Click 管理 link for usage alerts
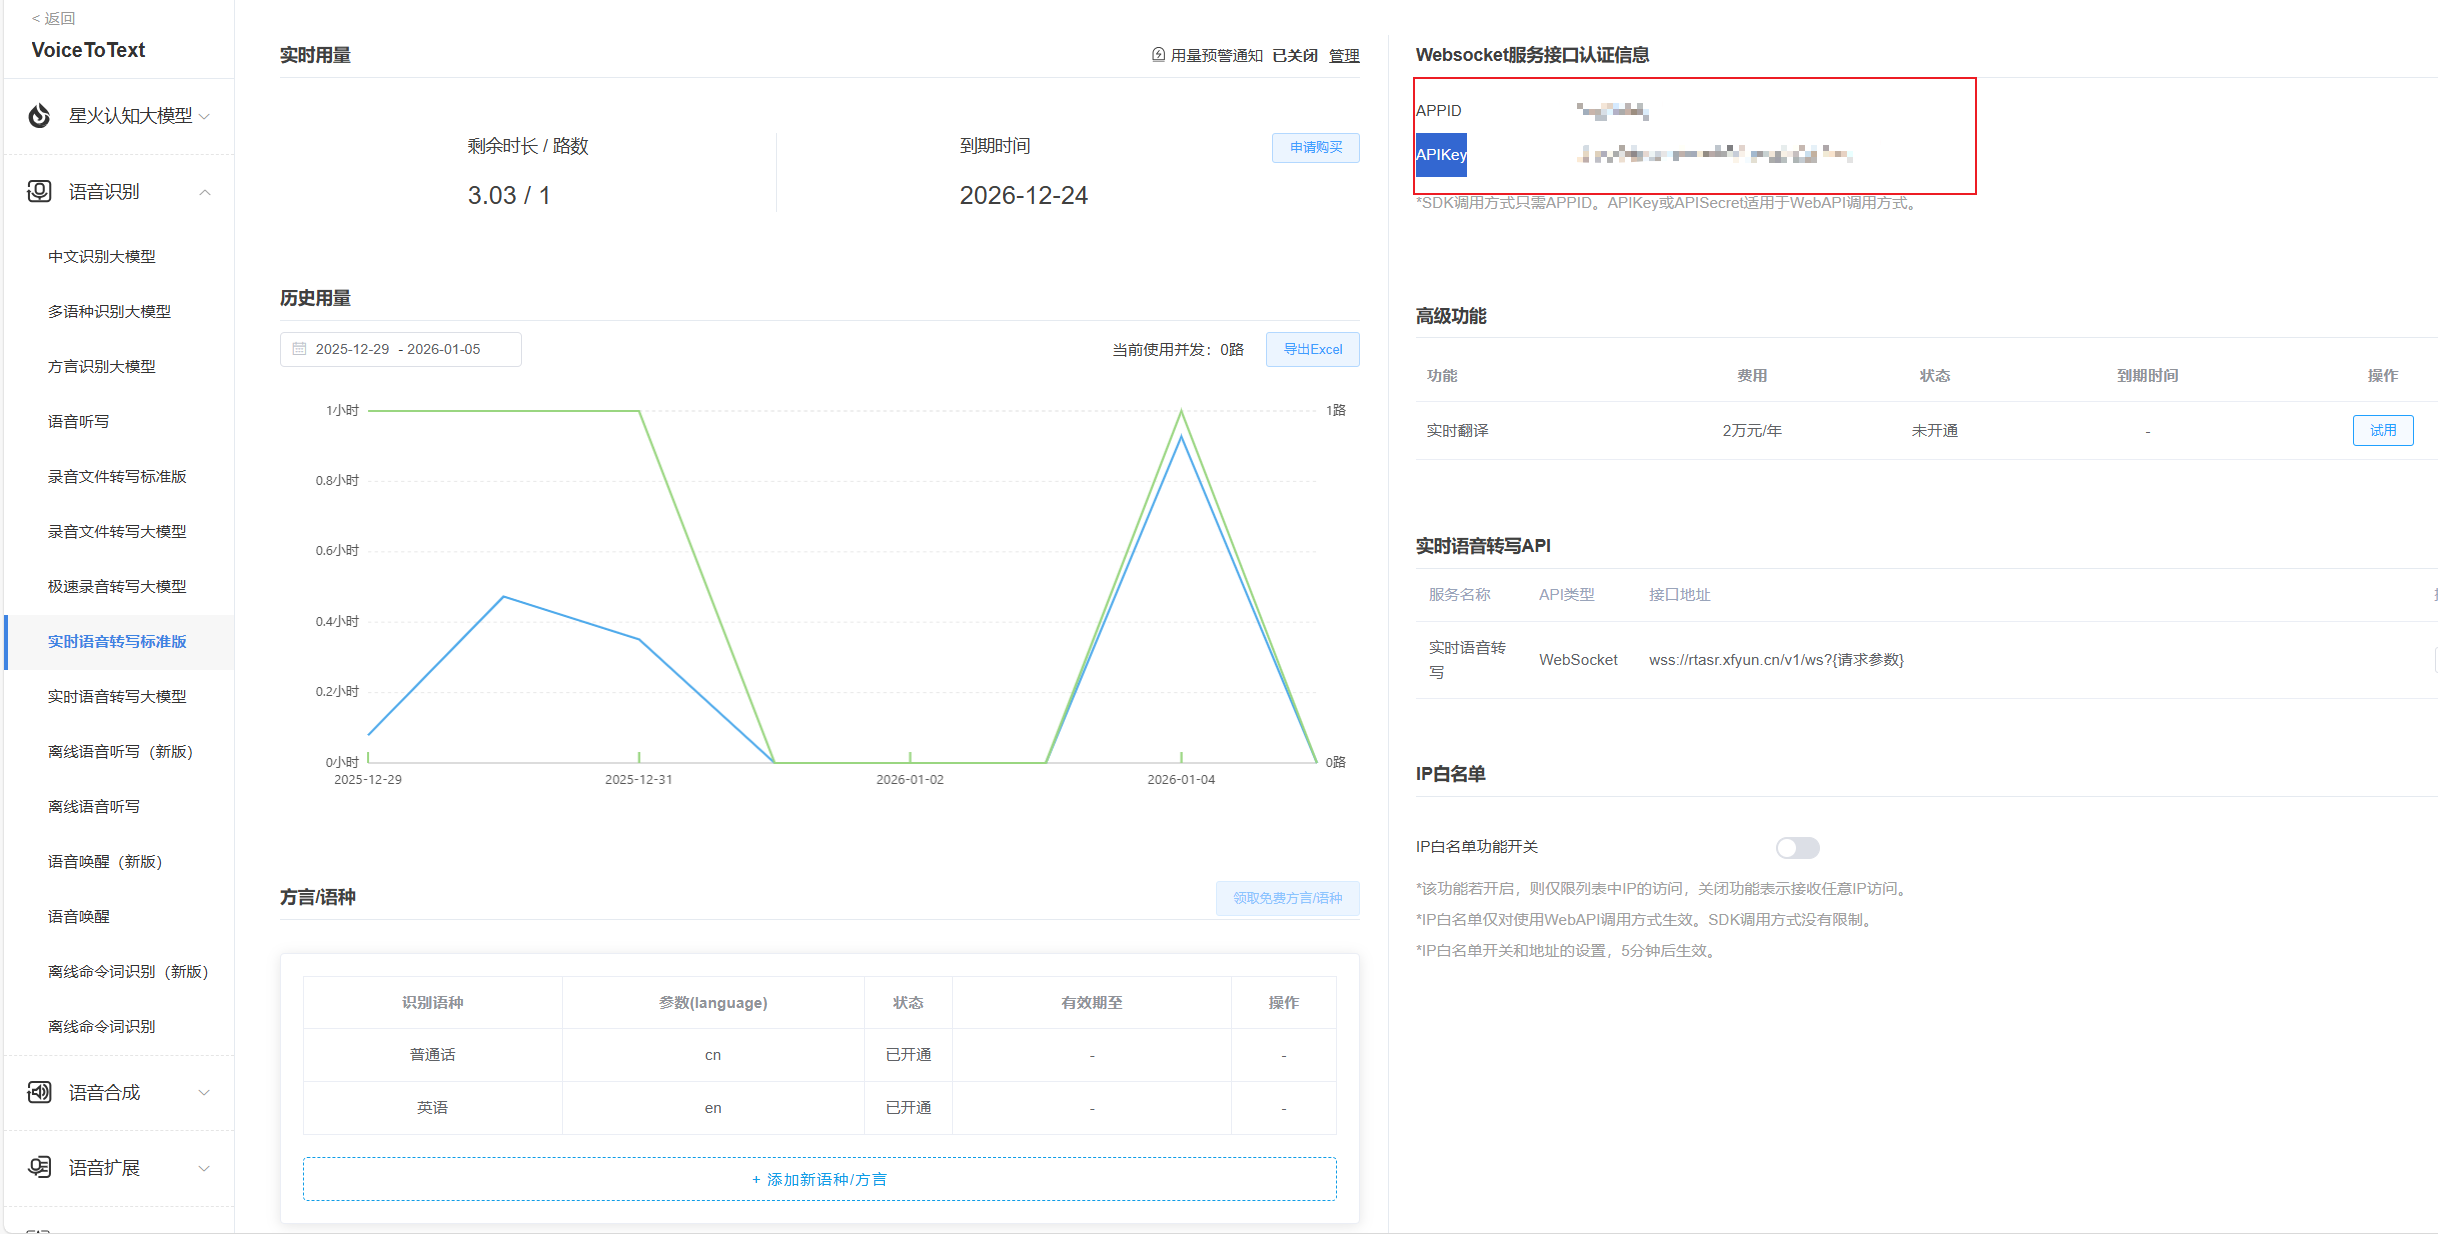This screenshot has width=2438, height=1234. [1343, 56]
